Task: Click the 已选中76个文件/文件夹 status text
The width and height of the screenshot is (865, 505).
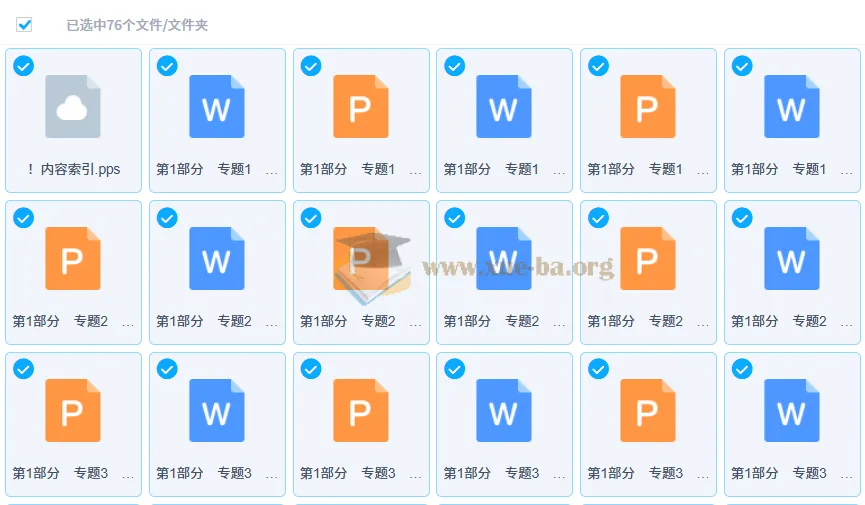Action: 137,25
